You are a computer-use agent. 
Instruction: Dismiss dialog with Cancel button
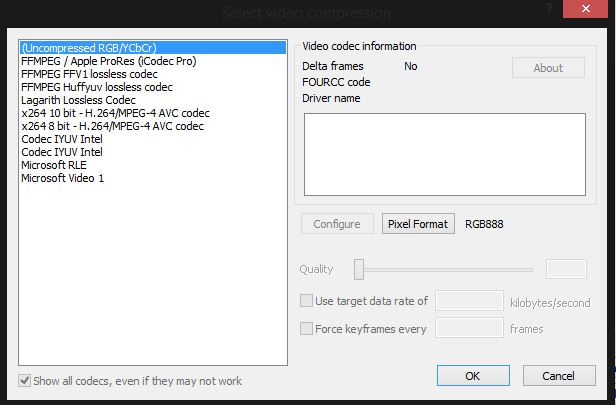point(557,376)
